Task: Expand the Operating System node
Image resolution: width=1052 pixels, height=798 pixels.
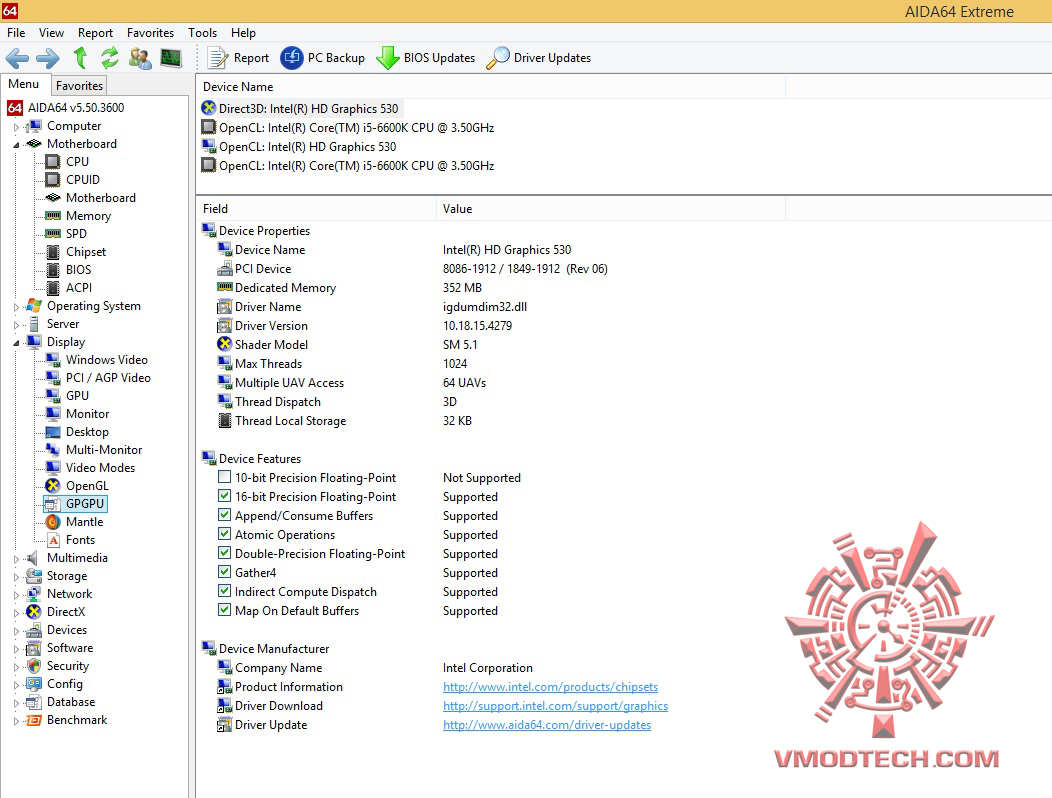Action: pyautogui.click(x=16, y=307)
